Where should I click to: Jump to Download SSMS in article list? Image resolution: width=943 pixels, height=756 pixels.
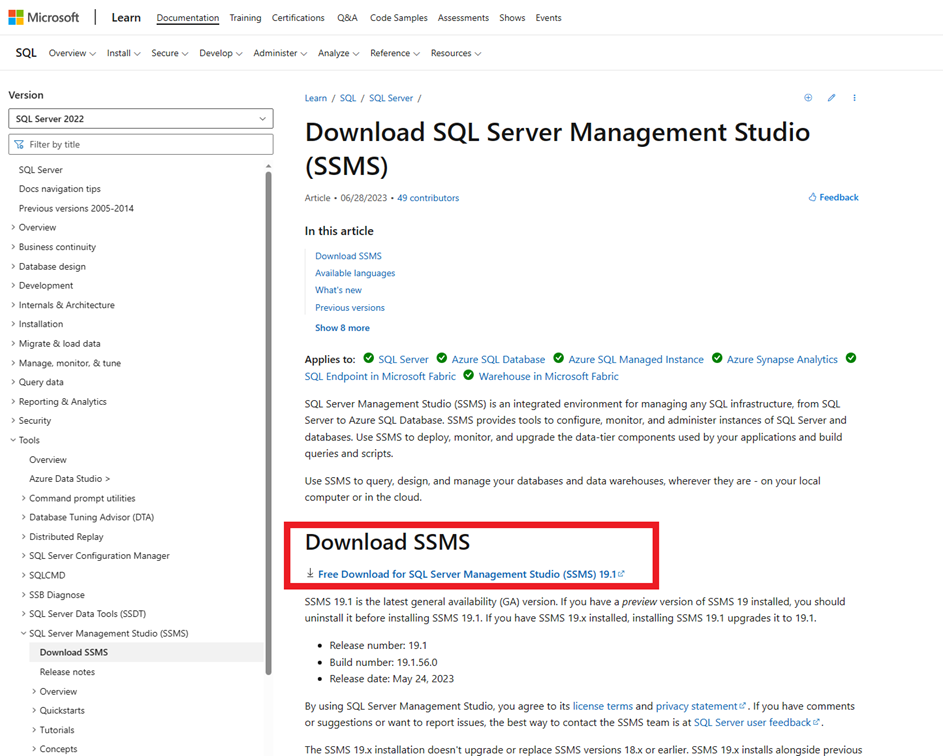(x=348, y=256)
